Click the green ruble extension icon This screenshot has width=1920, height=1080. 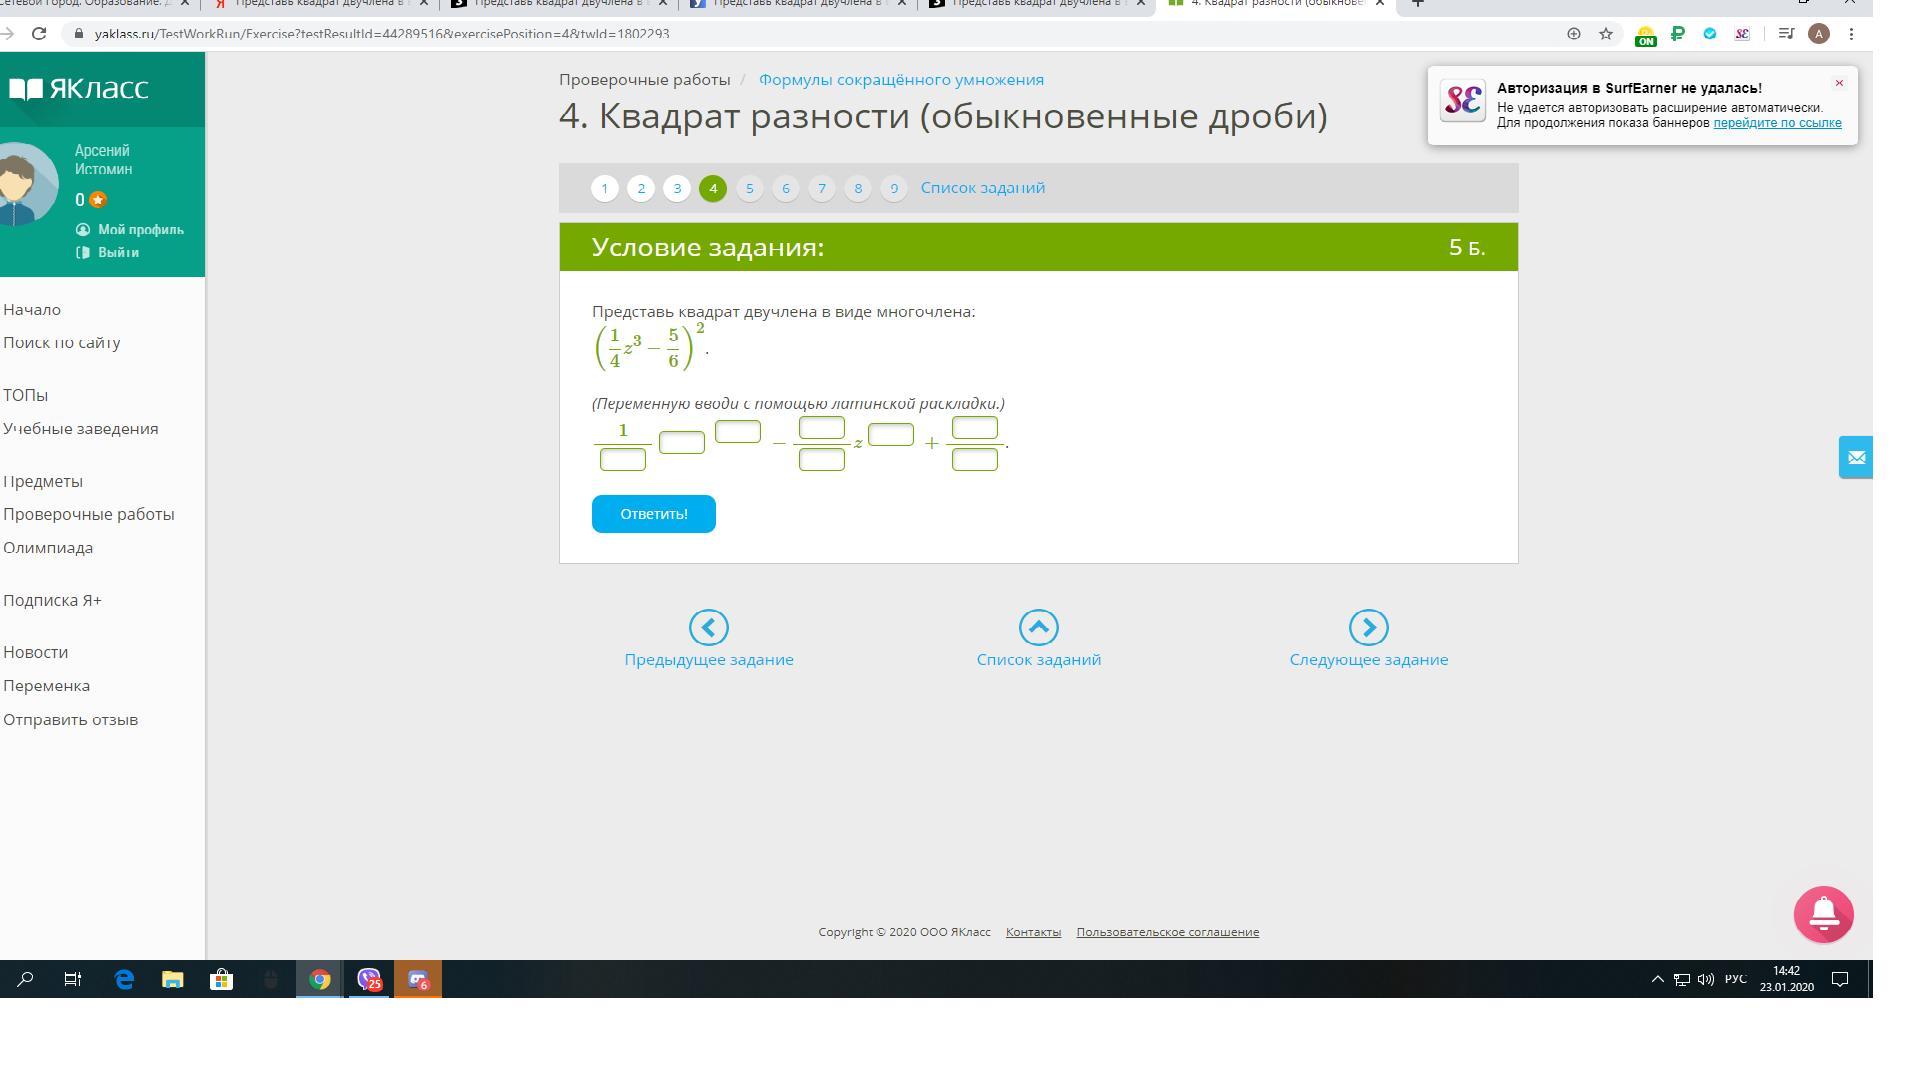click(x=1678, y=34)
